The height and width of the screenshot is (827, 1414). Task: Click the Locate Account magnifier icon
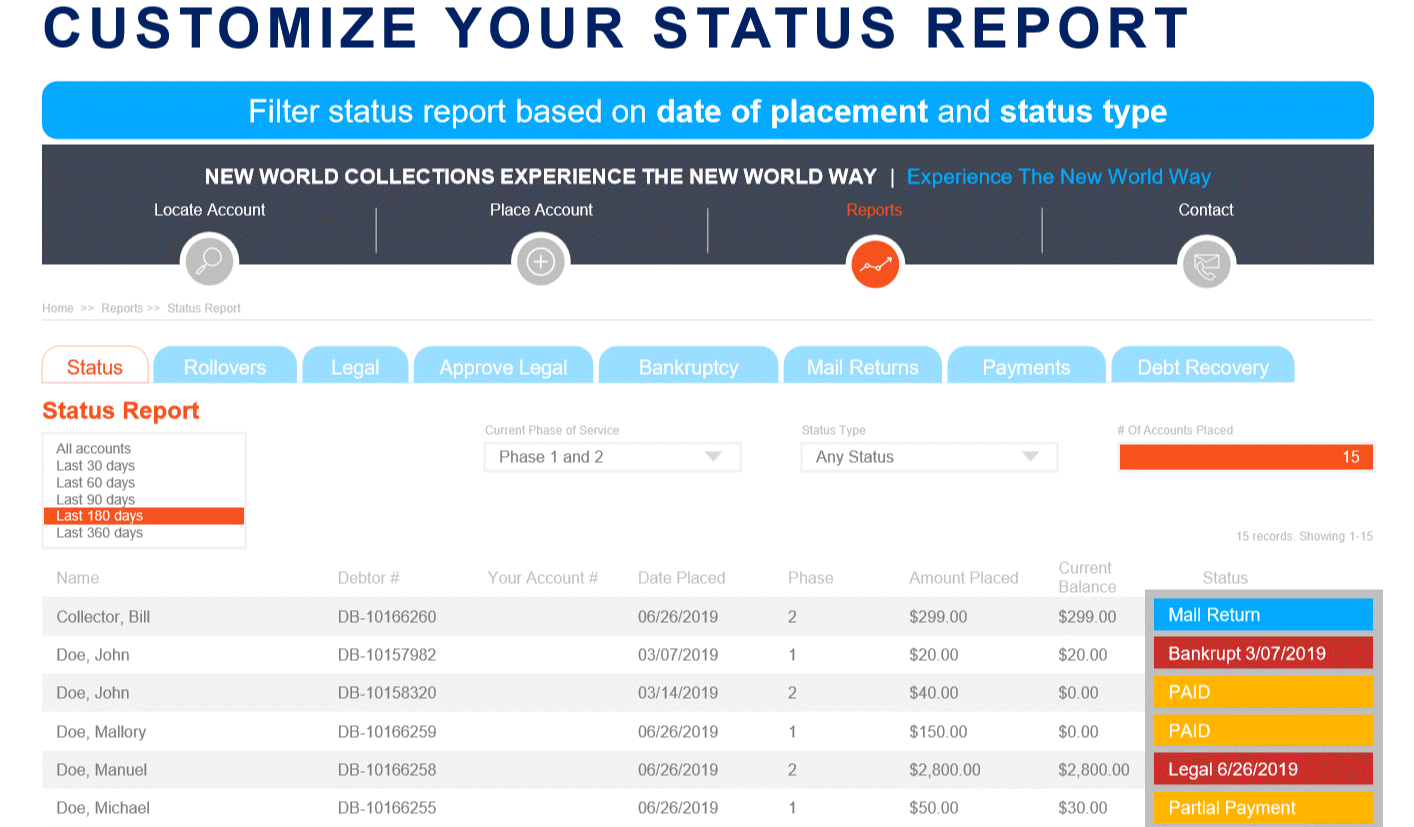(x=208, y=263)
